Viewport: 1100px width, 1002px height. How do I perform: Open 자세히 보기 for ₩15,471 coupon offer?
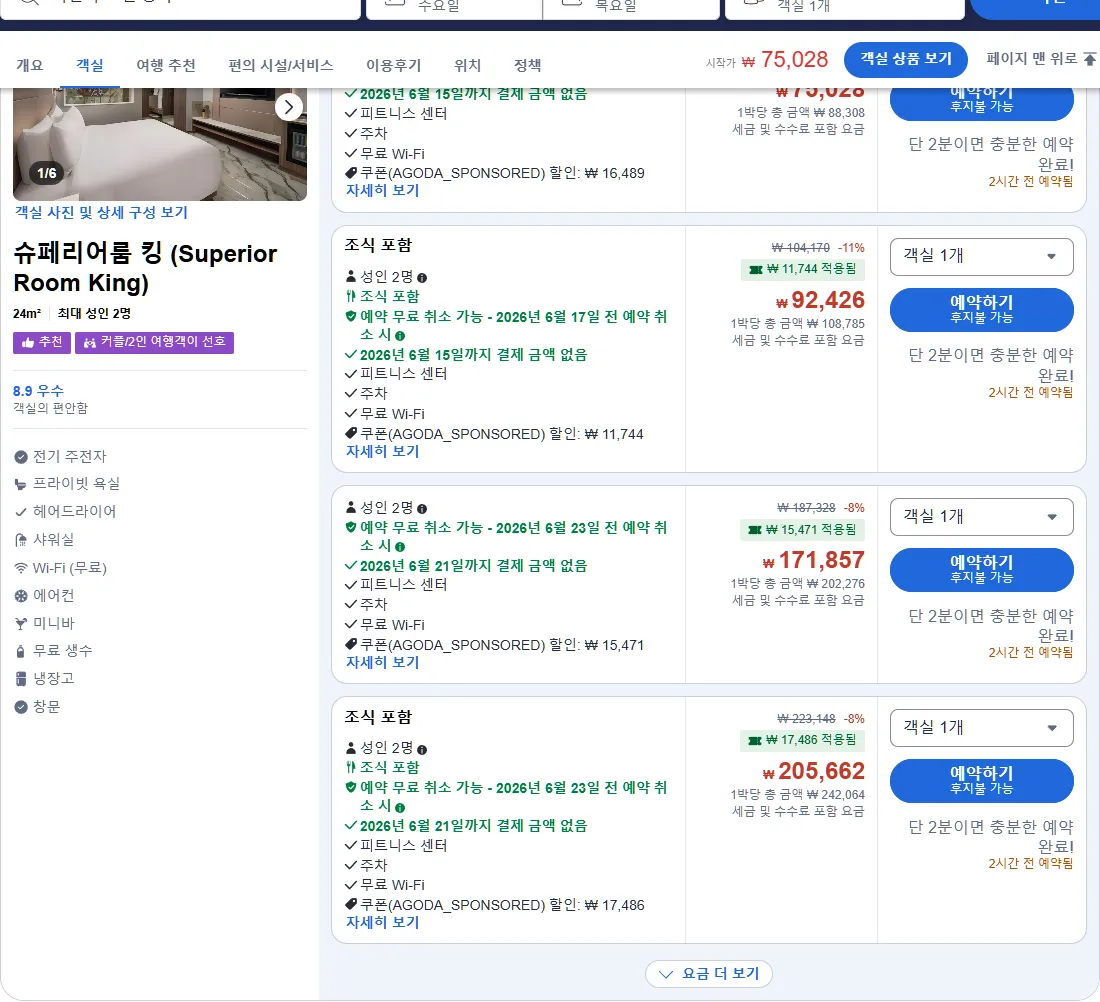coord(382,662)
